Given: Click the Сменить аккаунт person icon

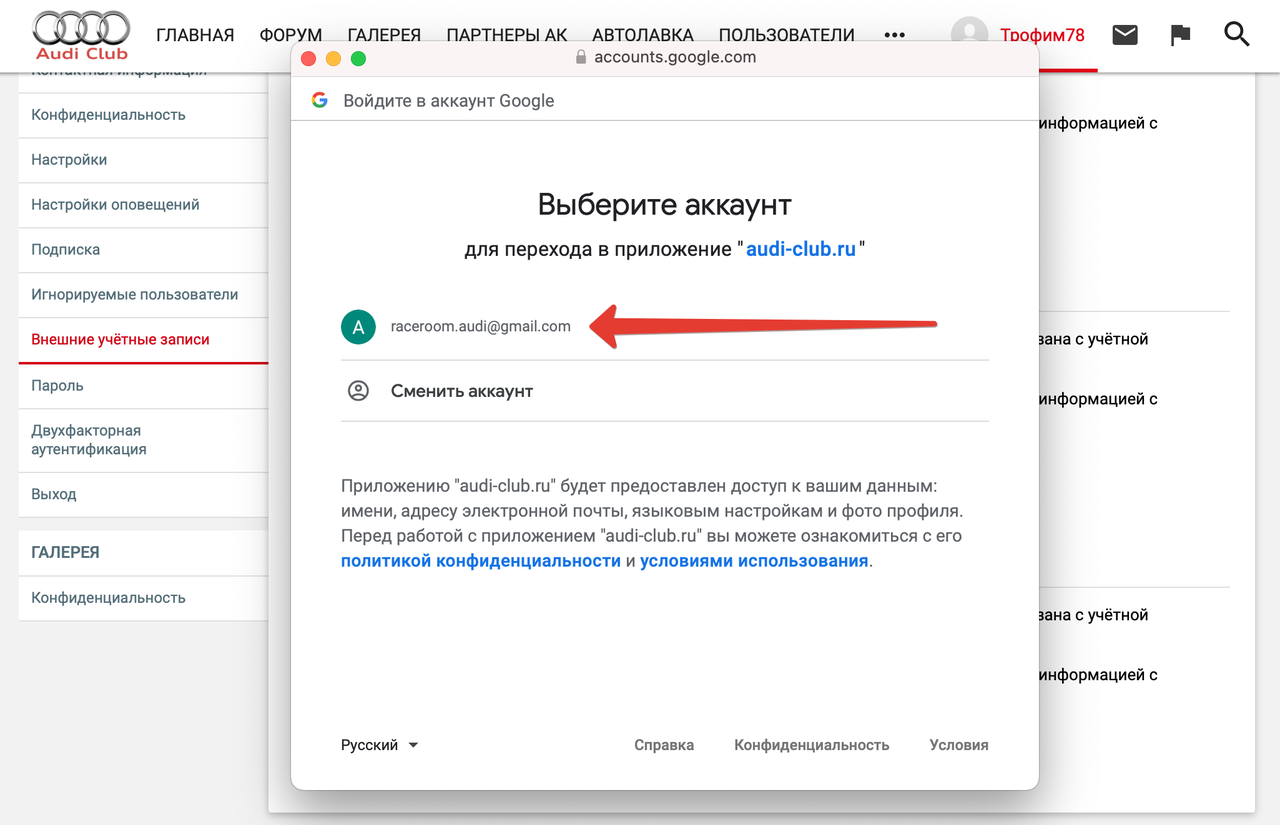Looking at the screenshot, I should pos(358,391).
